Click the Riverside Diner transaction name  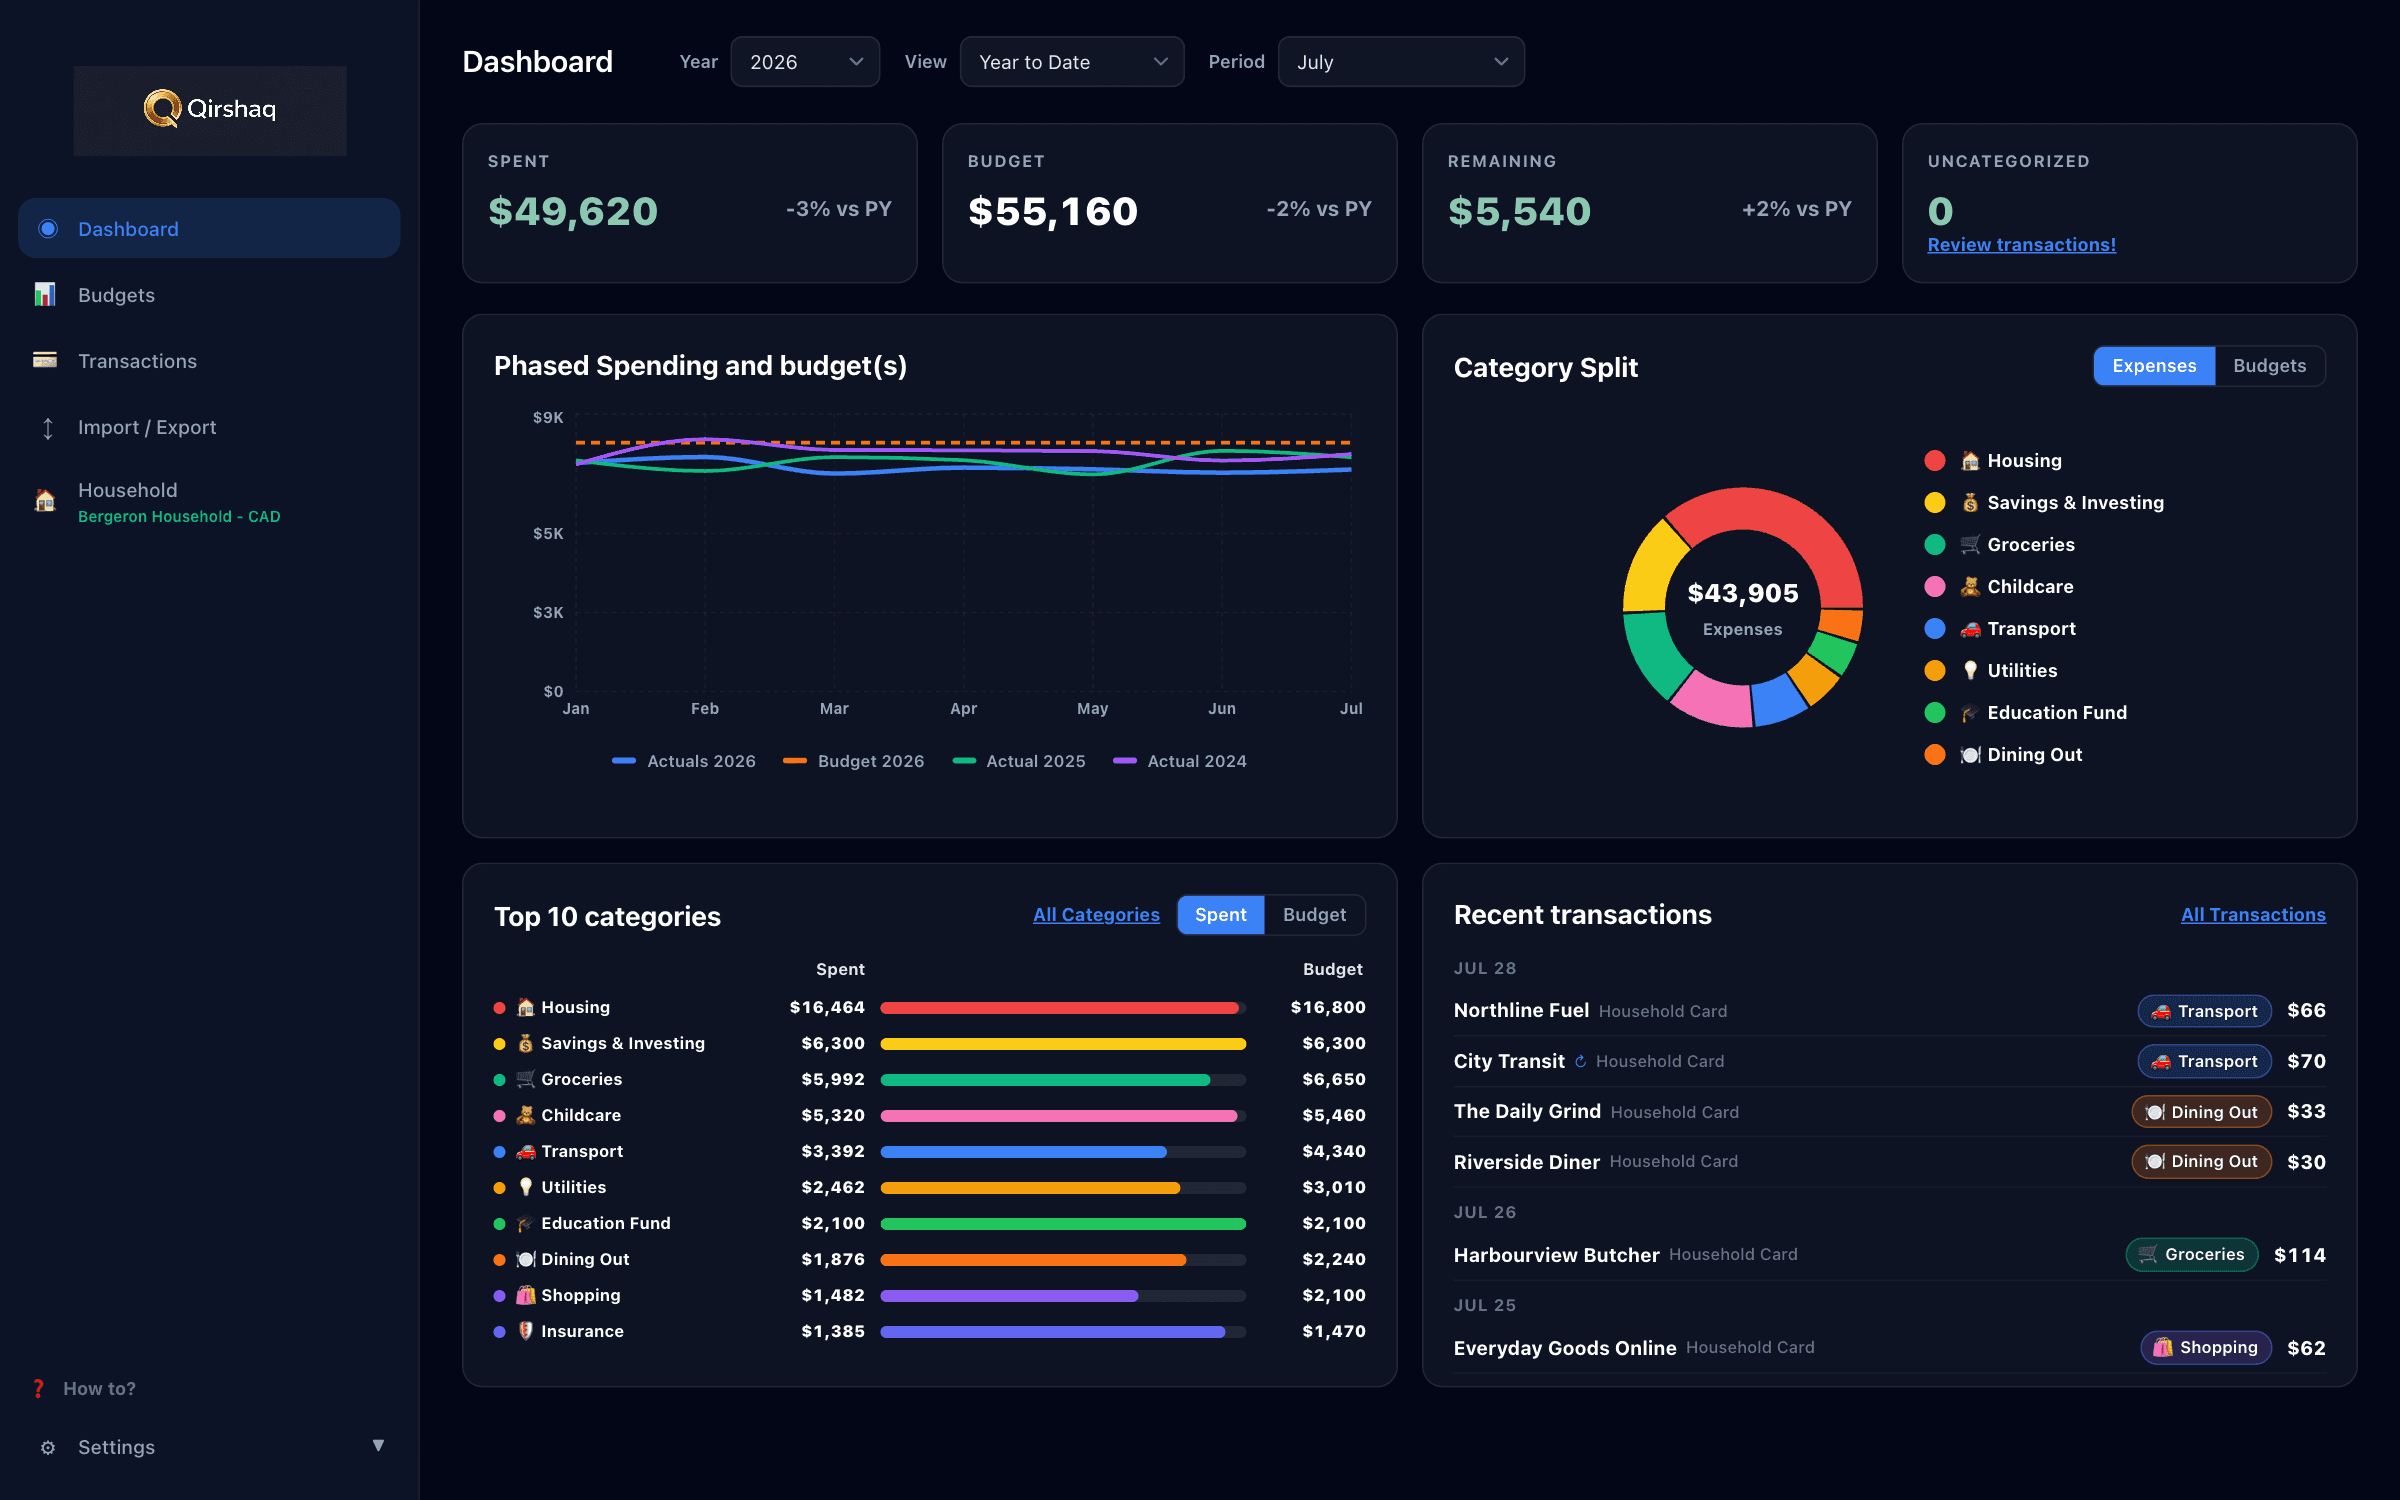[x=1527, y=1162]
